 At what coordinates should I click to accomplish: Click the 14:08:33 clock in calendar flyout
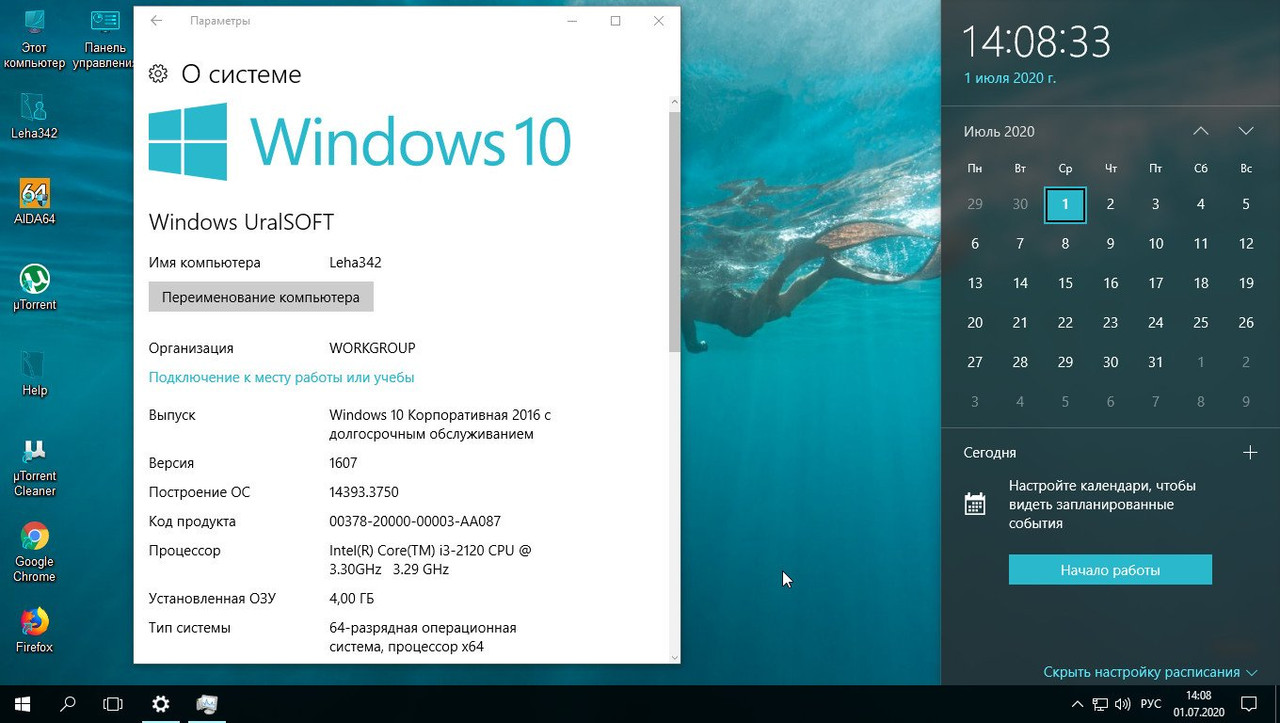pos(1036,42)
